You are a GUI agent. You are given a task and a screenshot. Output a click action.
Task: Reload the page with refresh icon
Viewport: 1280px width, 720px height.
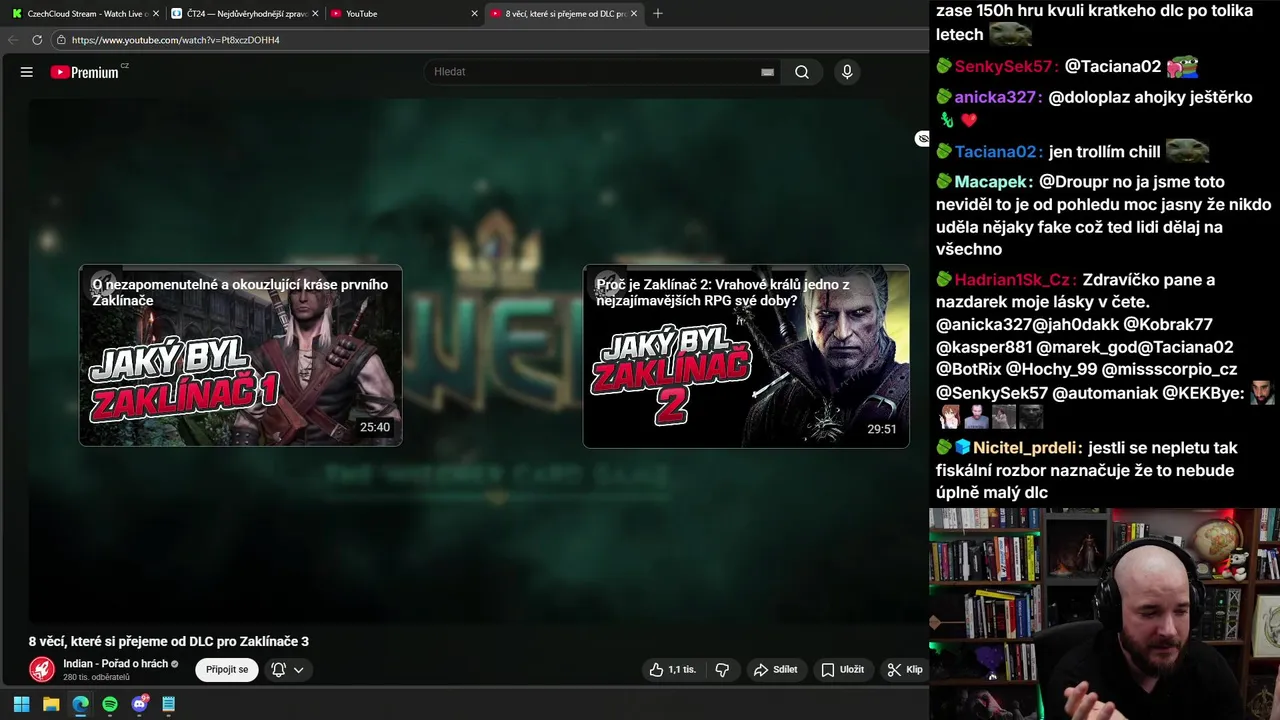(37, 40)
